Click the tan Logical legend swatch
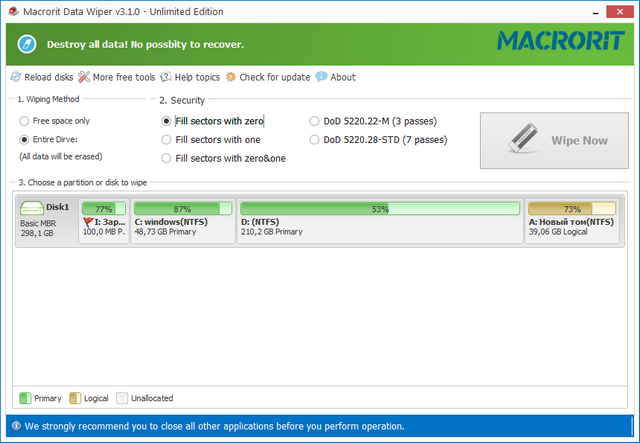The height and width of the screenshot is (443, 640). pos(75,398)
